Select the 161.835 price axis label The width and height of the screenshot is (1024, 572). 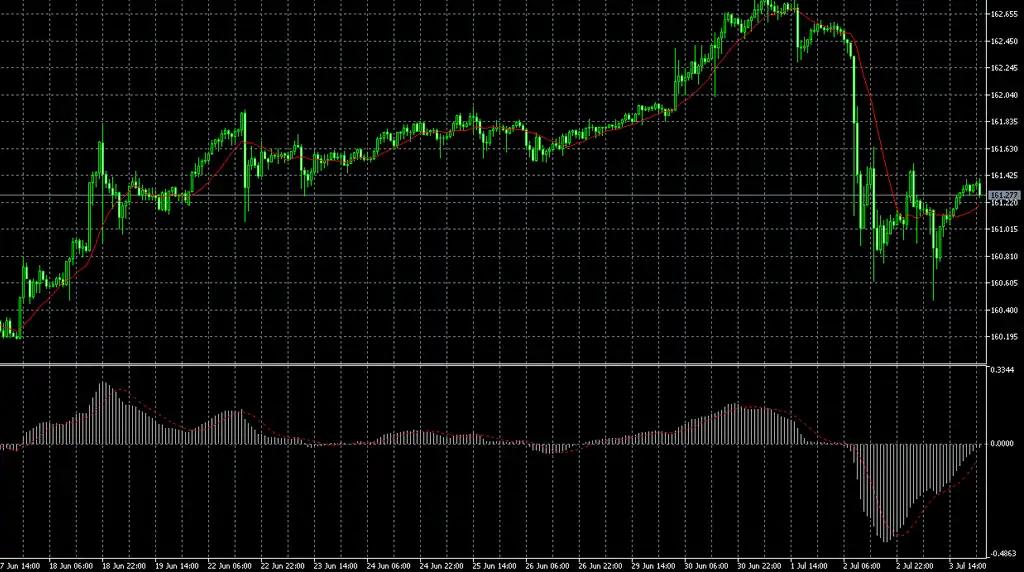[1004, 121]
